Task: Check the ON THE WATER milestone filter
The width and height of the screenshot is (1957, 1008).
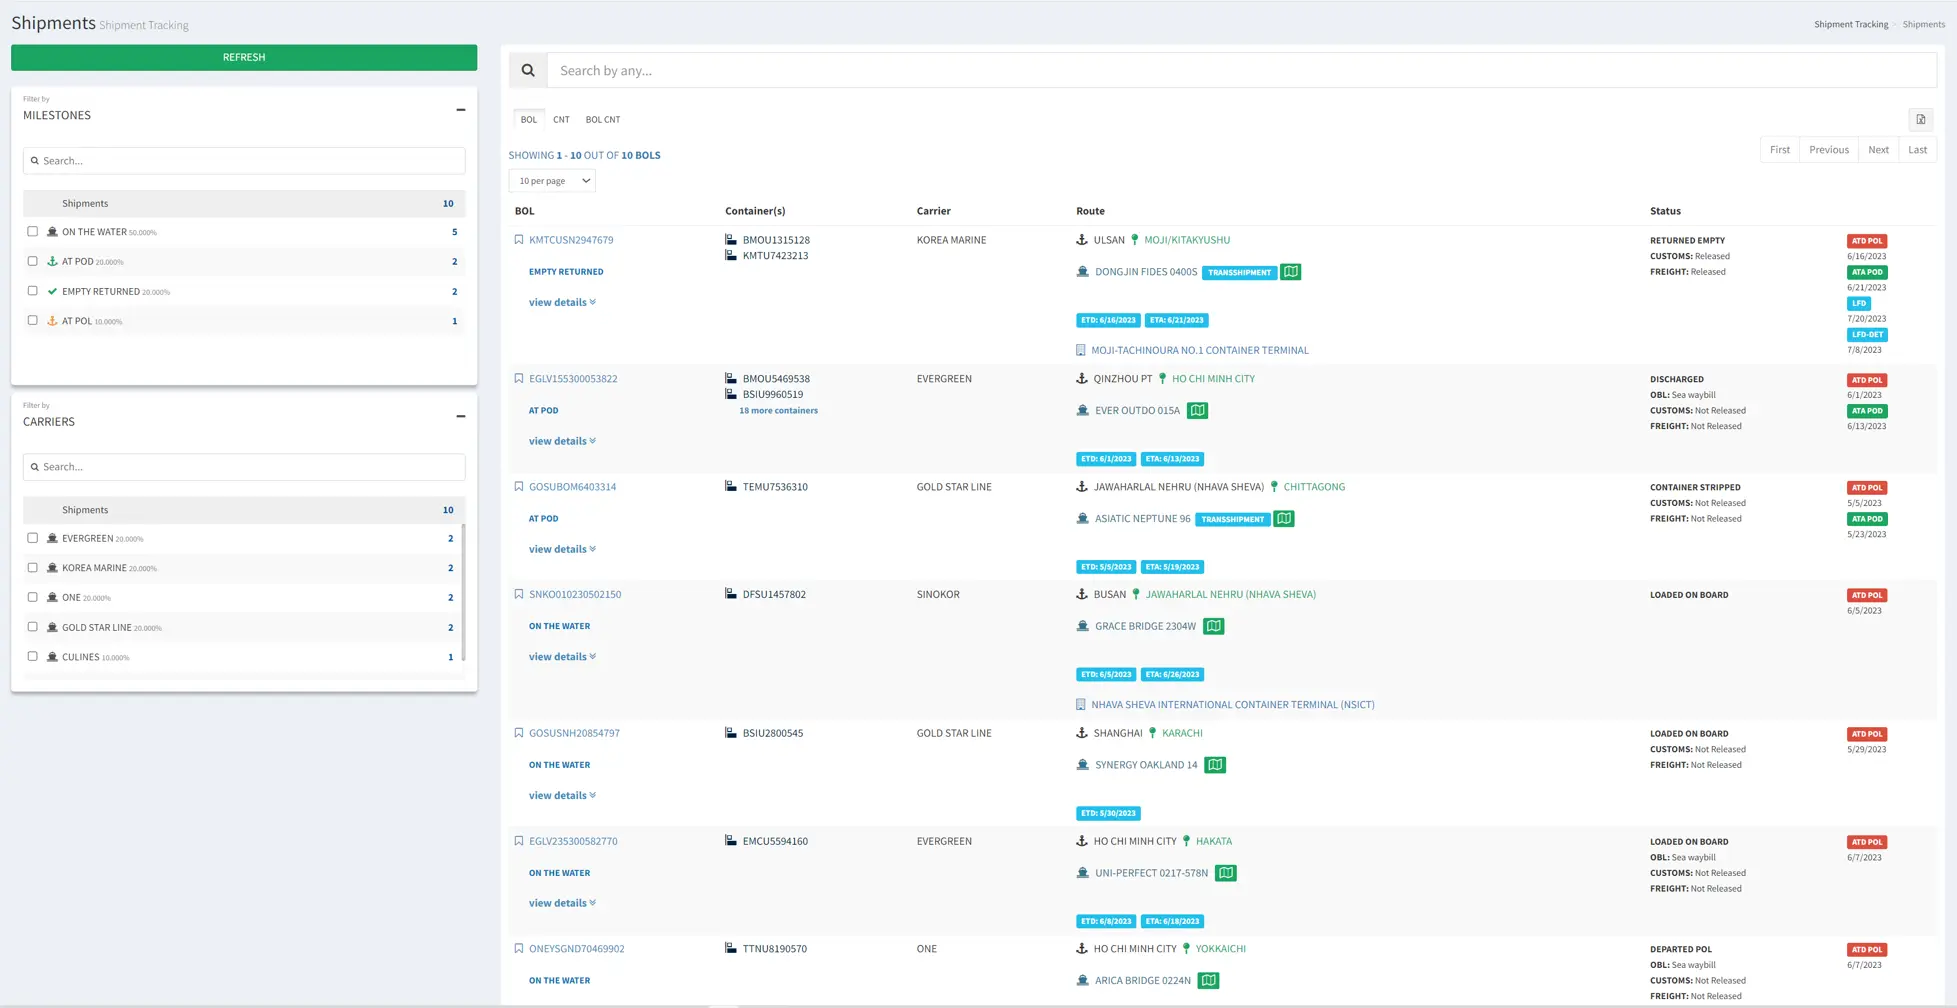Action: pos(33,231)
